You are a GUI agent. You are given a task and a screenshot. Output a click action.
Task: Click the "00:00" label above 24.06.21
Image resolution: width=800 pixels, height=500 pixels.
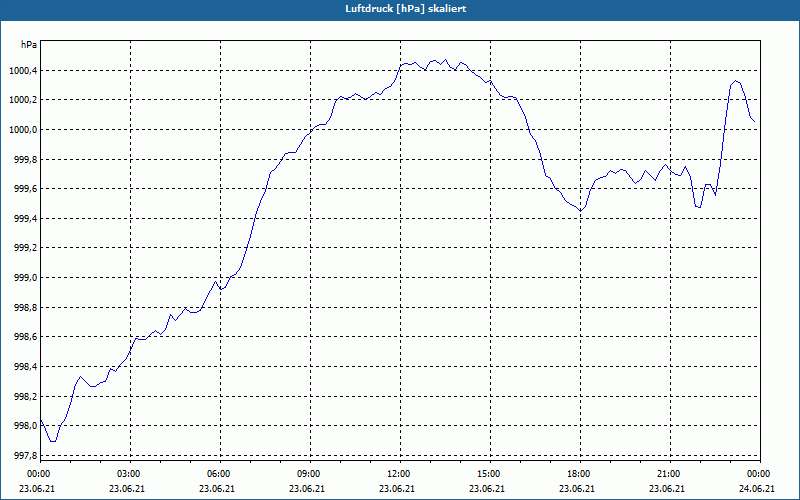[760, 474]
